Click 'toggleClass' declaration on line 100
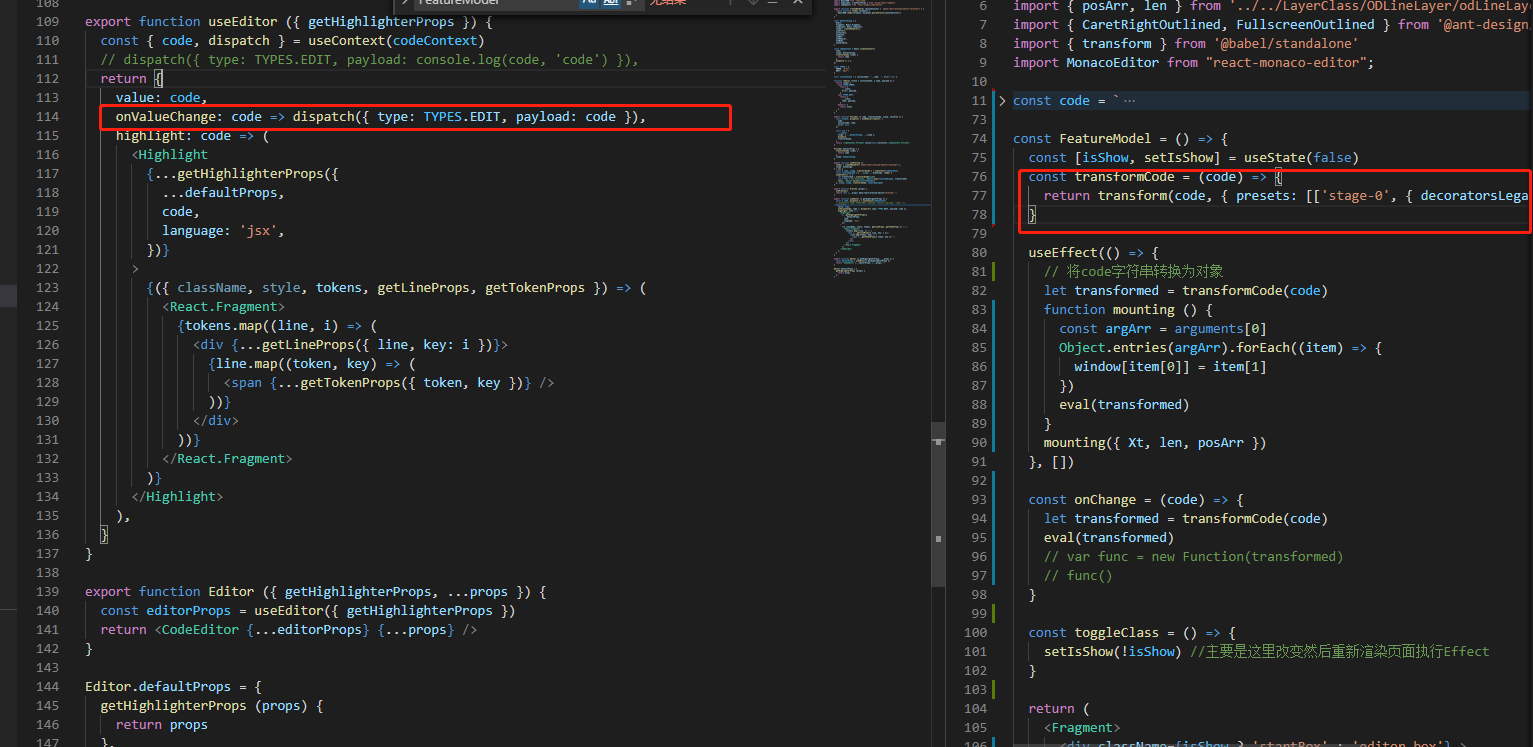1533x747 pixels. 1117,633
